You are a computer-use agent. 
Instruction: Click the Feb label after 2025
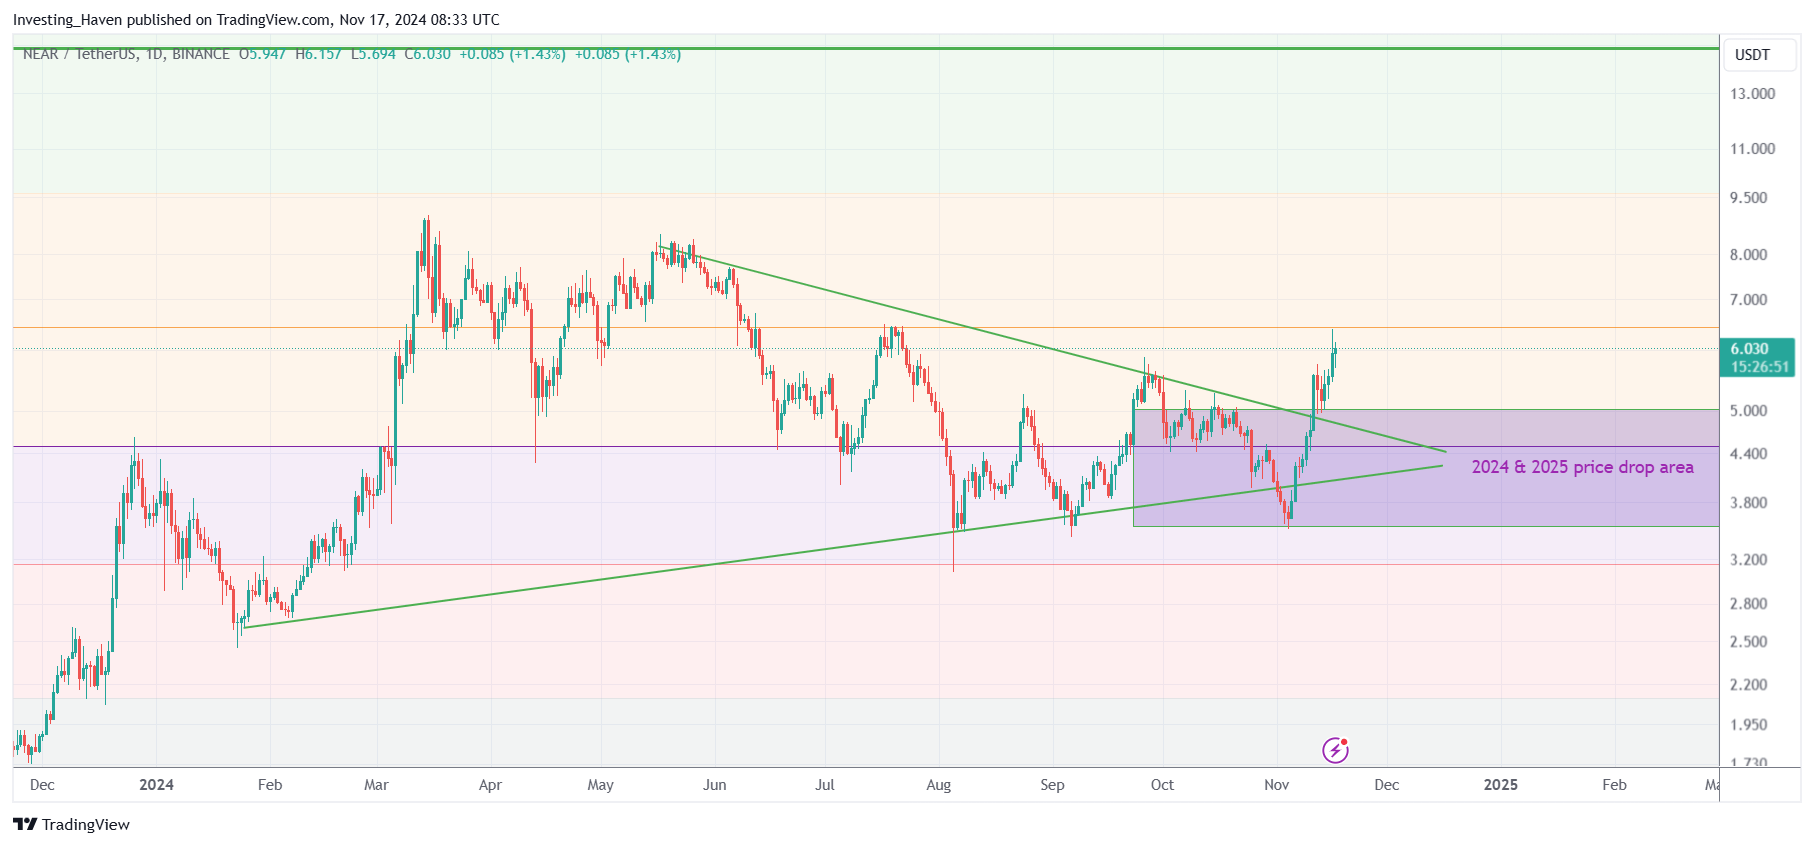point(1614,785)
